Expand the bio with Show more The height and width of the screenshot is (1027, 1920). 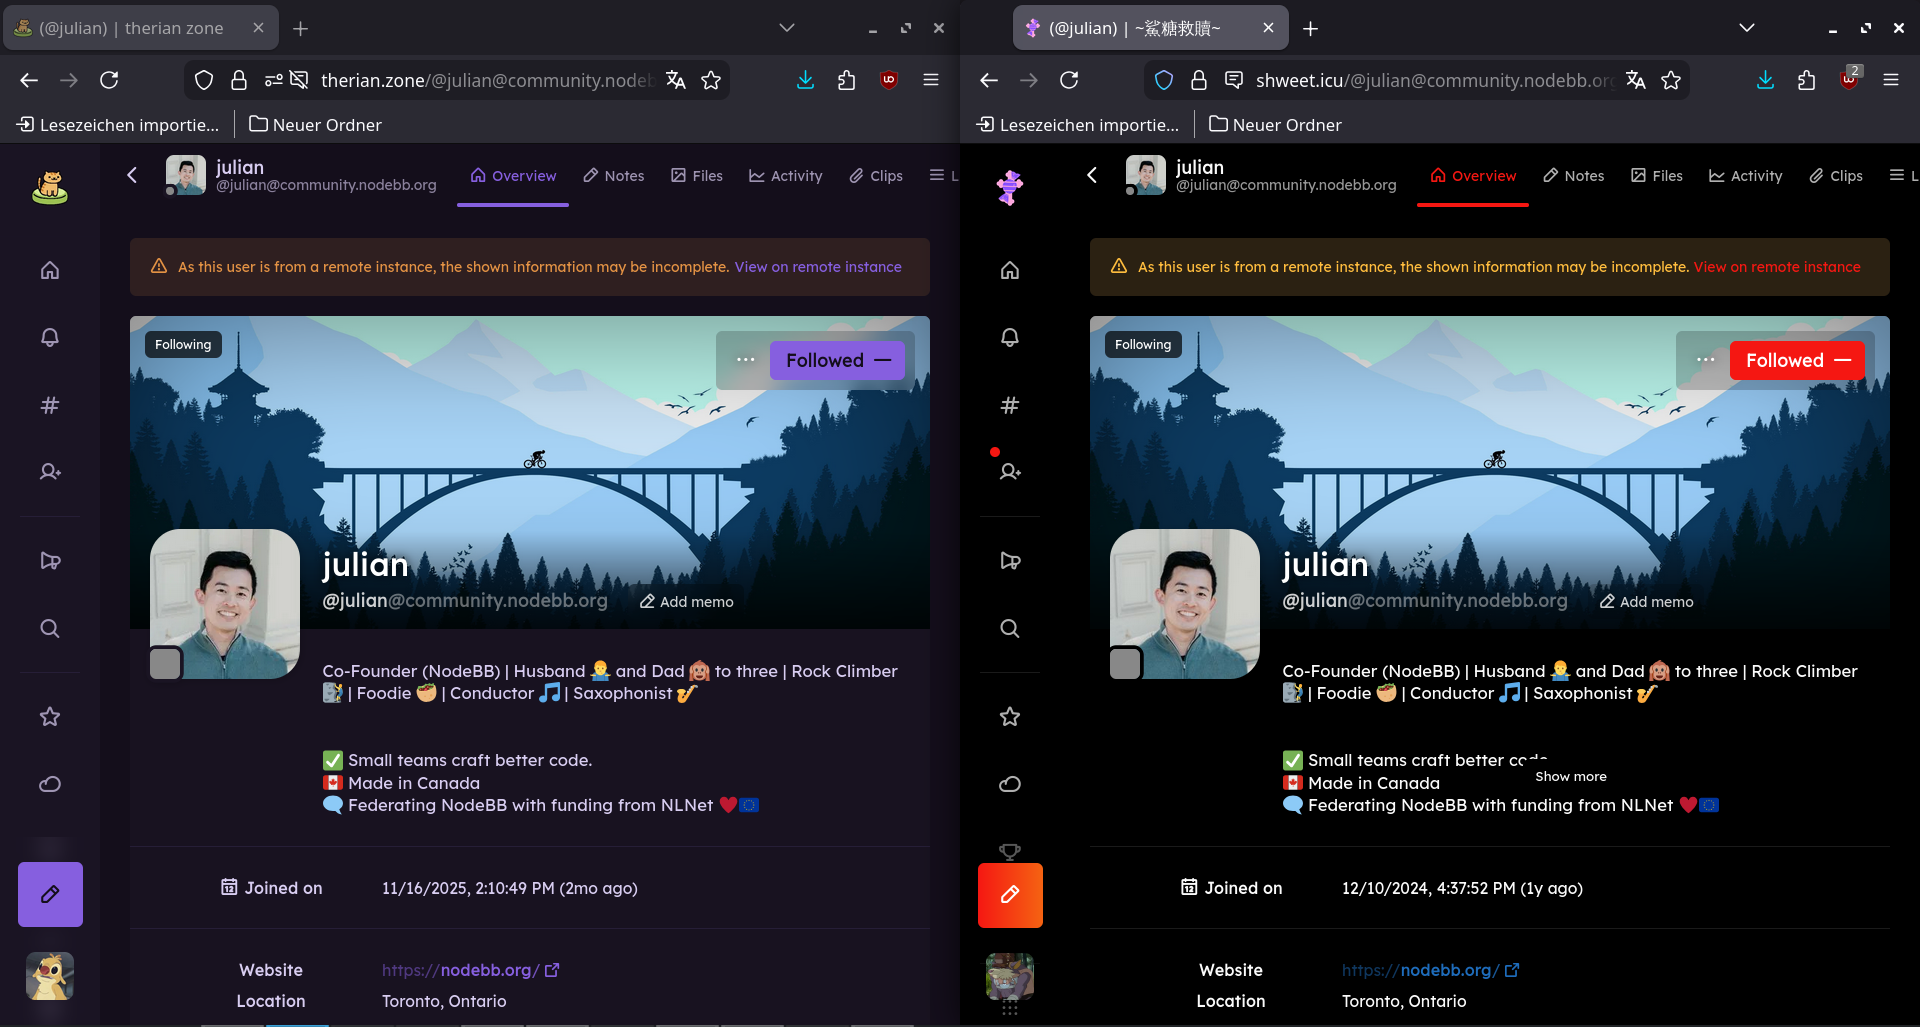click(x=1570, y=776)
